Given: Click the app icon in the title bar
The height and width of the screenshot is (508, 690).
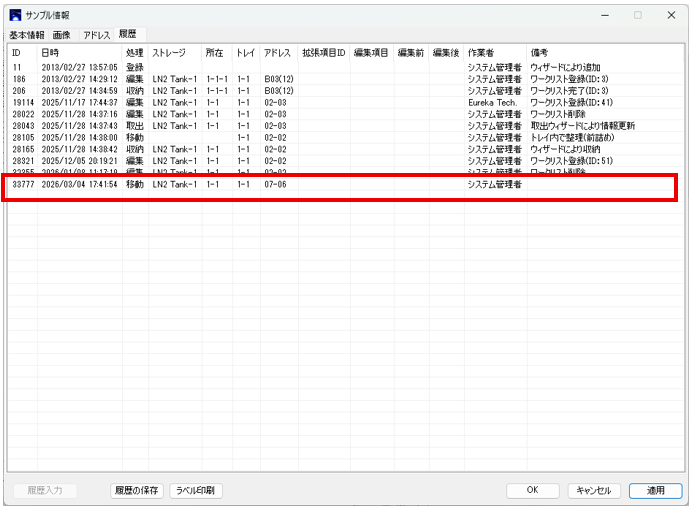Looking at the screenshot, I should coord(15,15).
